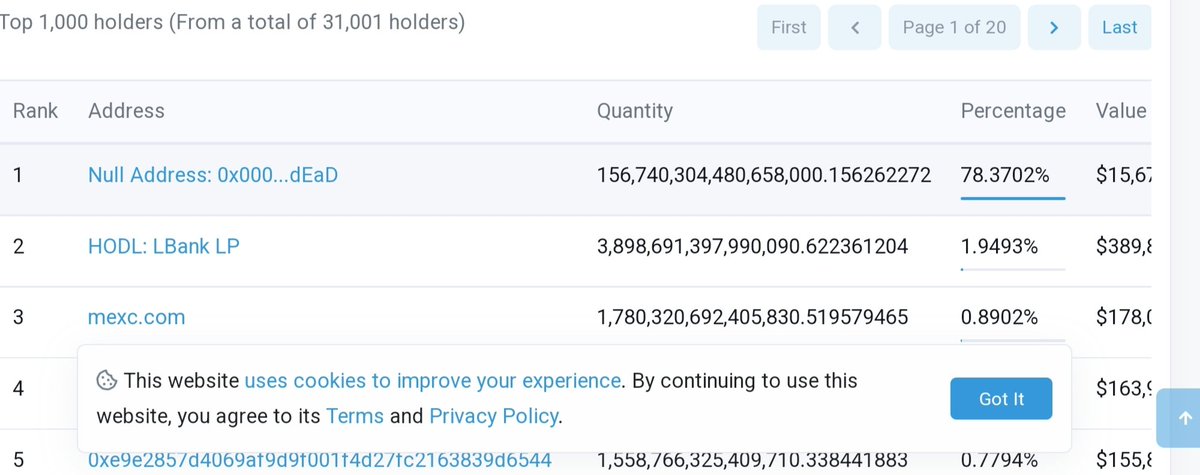Click the Percentage column header
Screen dimensions: 1200x475
coord(1013,111)
